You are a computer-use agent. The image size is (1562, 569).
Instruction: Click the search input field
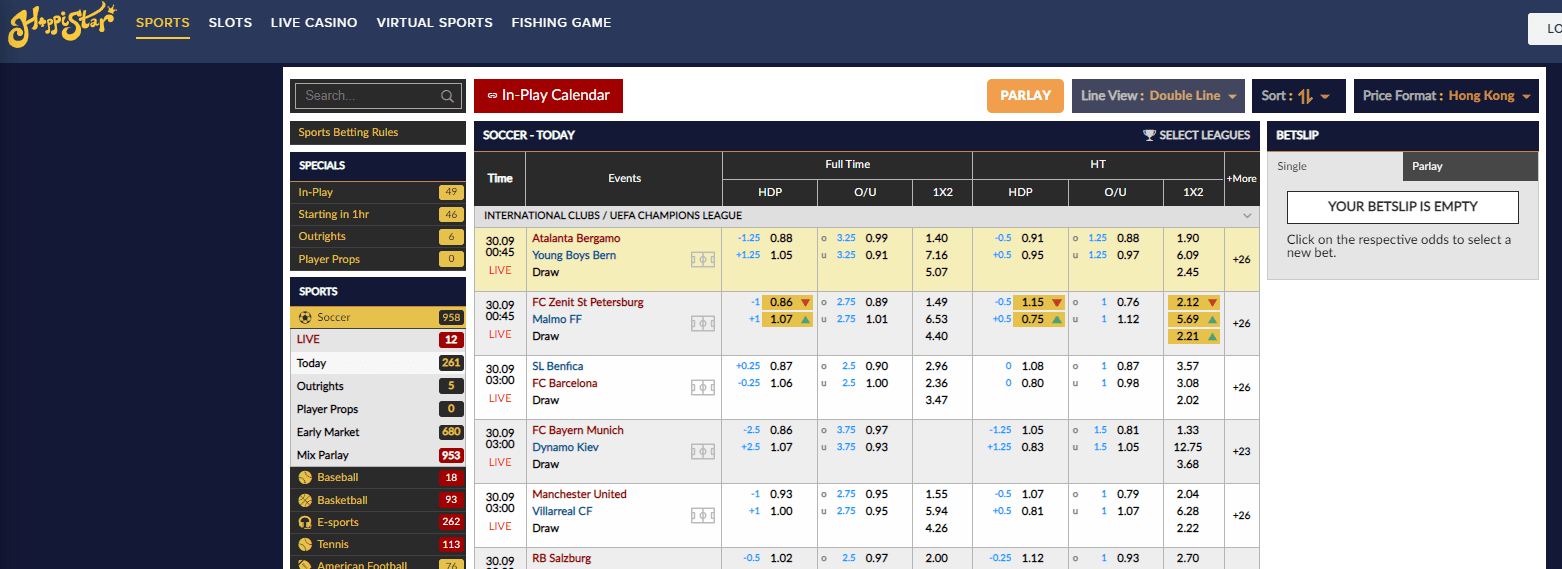coord(378,96)
